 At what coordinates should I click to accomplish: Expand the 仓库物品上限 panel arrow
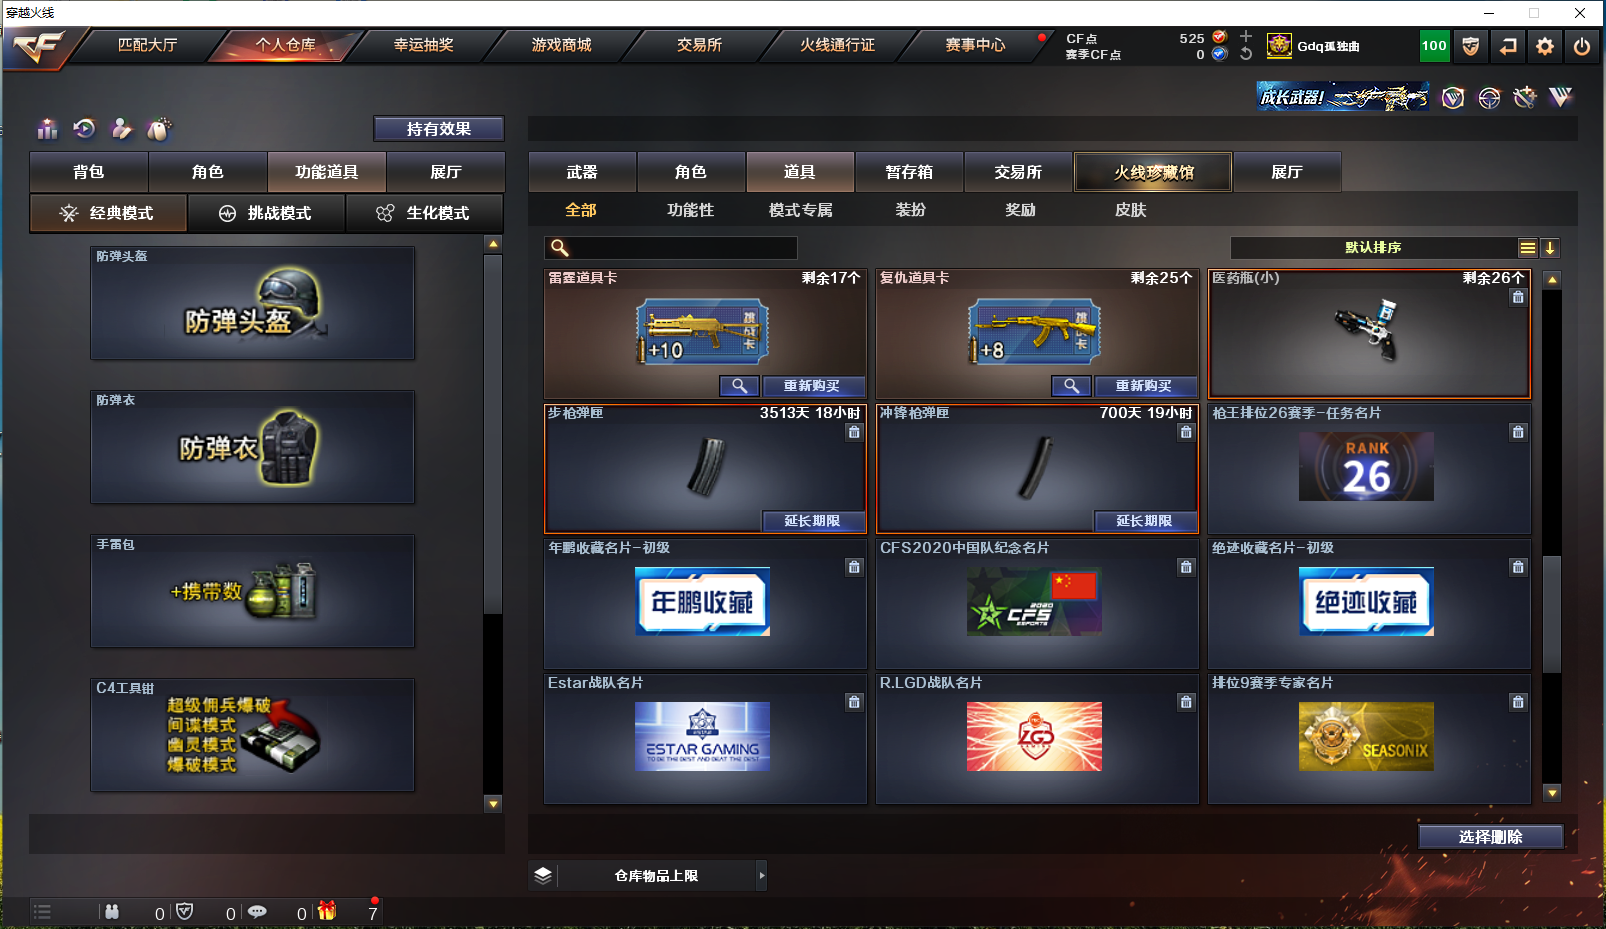pos(762,875)
